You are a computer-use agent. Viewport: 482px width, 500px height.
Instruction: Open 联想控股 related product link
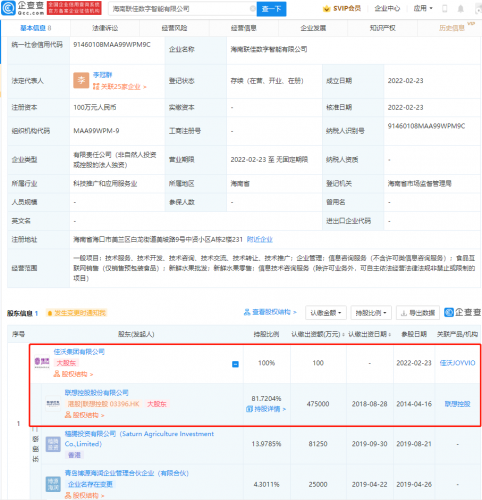[457, 404]
